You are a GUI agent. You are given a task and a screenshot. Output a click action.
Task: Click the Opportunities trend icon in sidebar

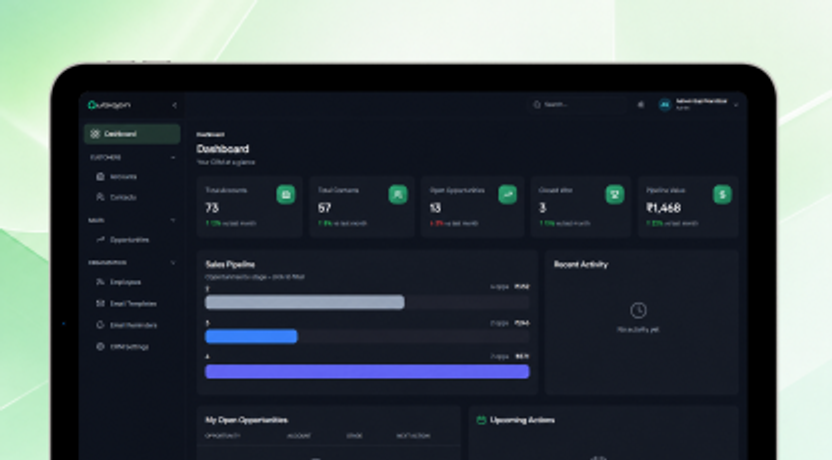click(x=100, y=240)
